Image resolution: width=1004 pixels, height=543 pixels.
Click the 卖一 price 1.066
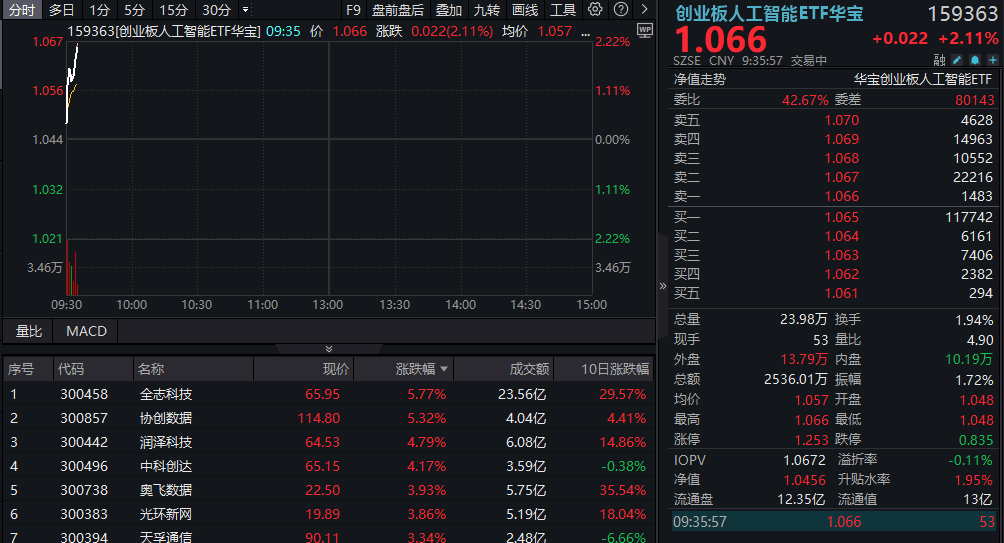[x=841, y=196]
